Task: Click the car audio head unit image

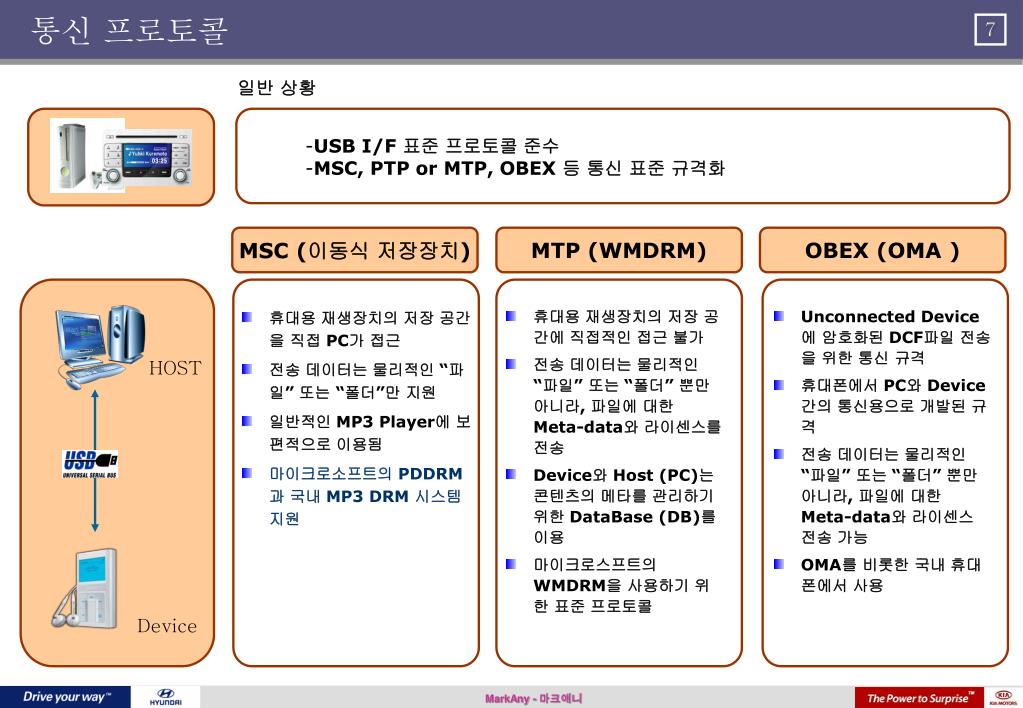Action: pos(147,159)
